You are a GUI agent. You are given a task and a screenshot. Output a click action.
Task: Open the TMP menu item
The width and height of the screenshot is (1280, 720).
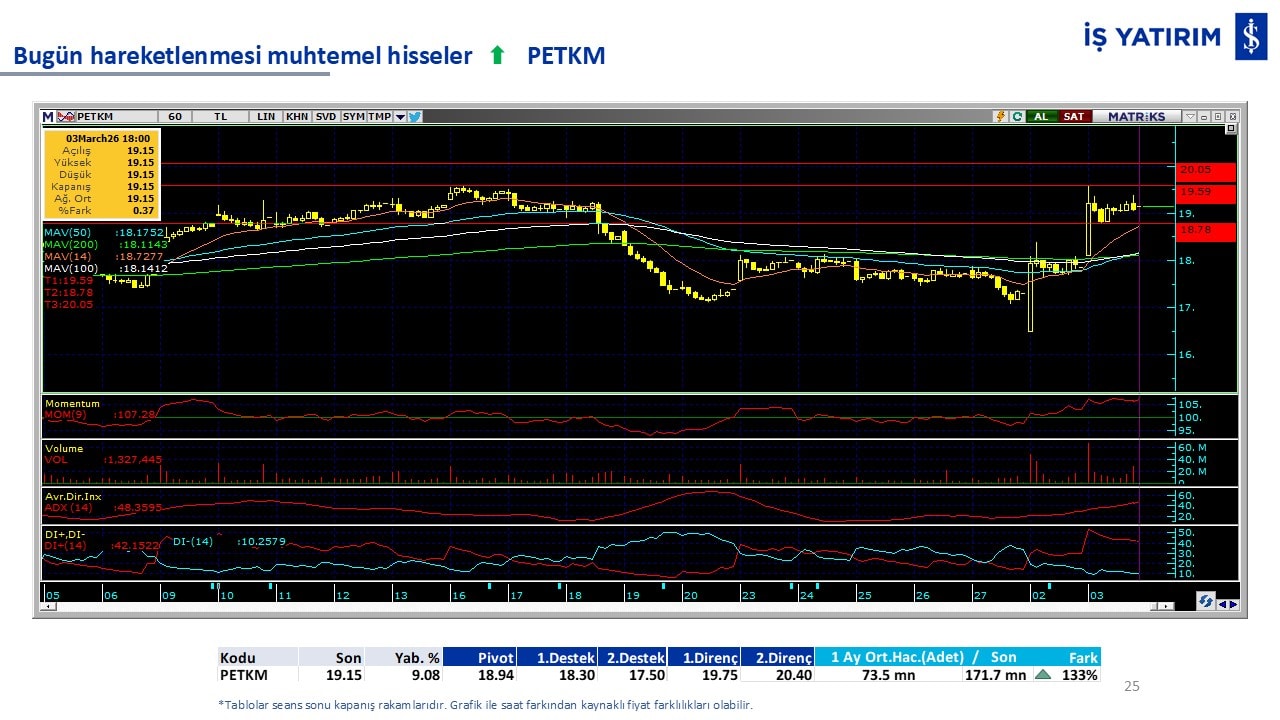tap(379, 116)
